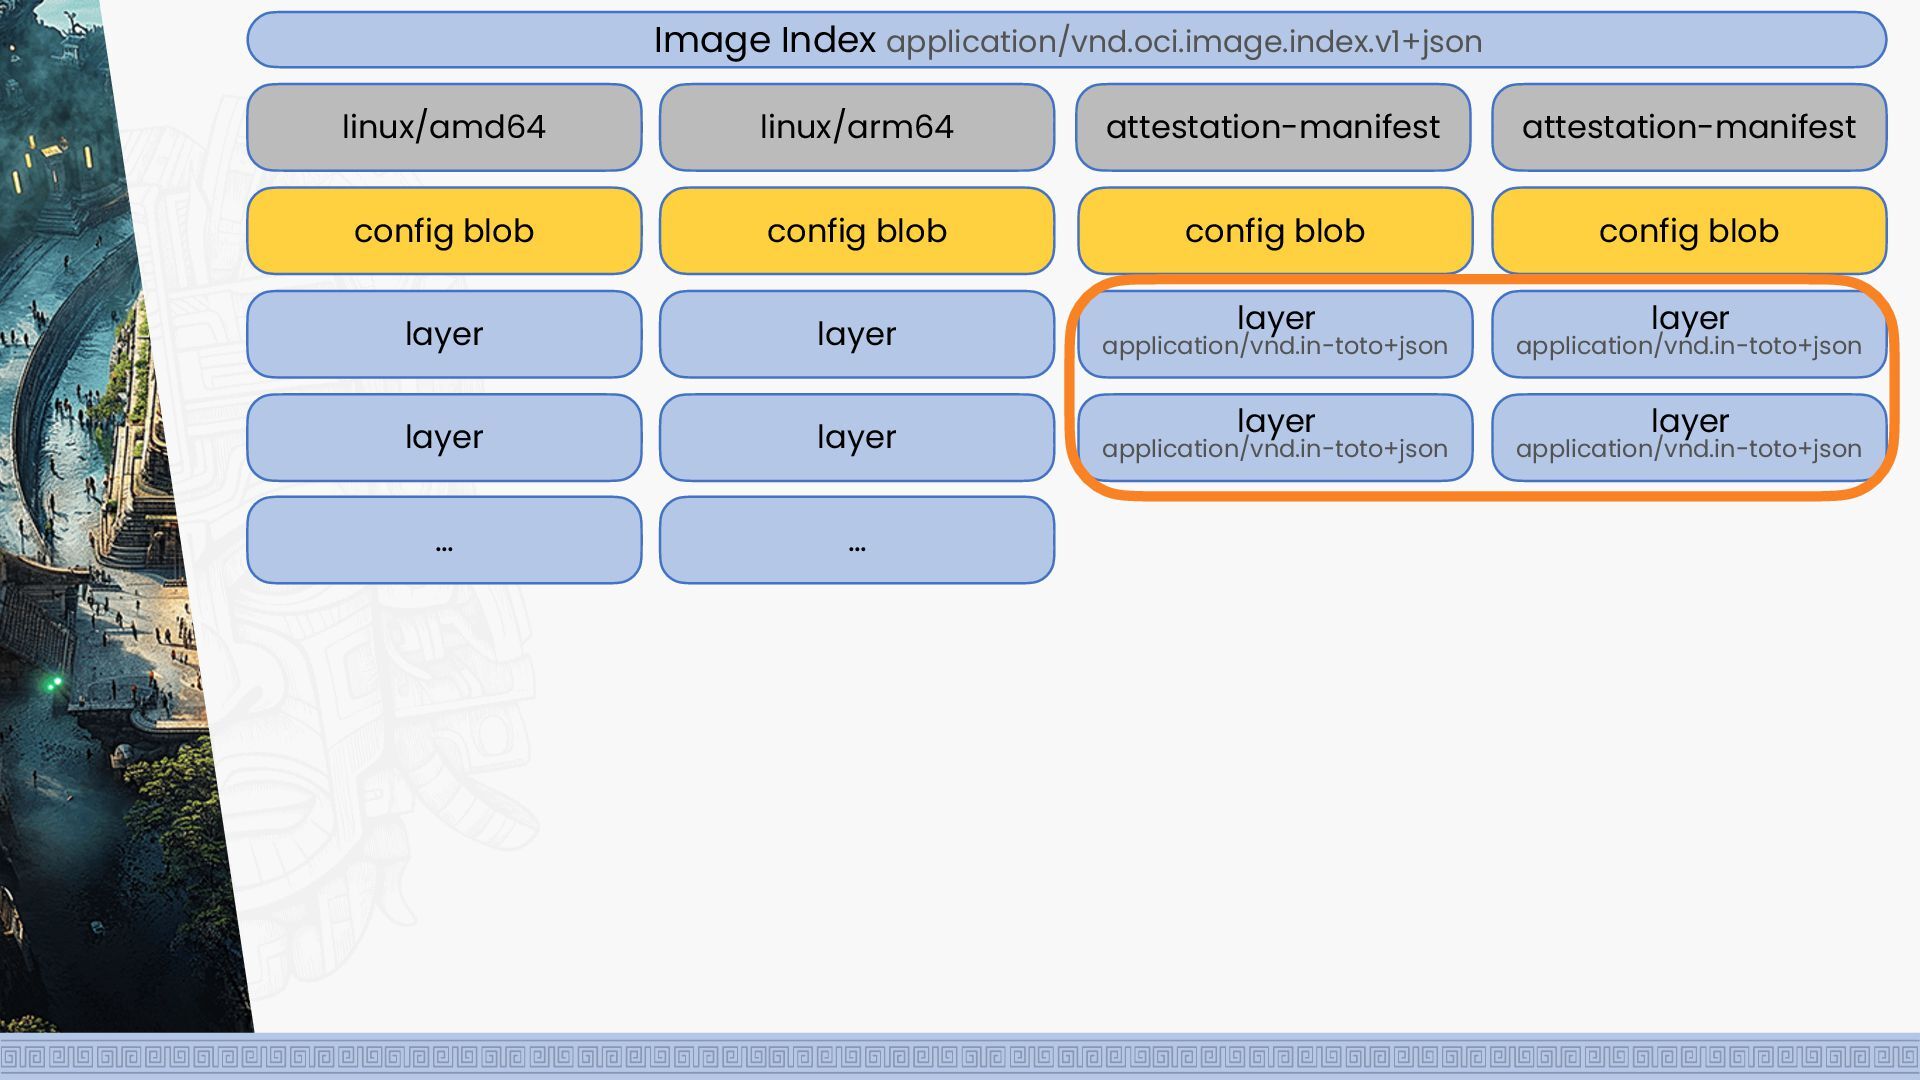Click the first layer box under linux/arm64
The height and width of the screenshot is (1080, 1920).
click(857, 334)
